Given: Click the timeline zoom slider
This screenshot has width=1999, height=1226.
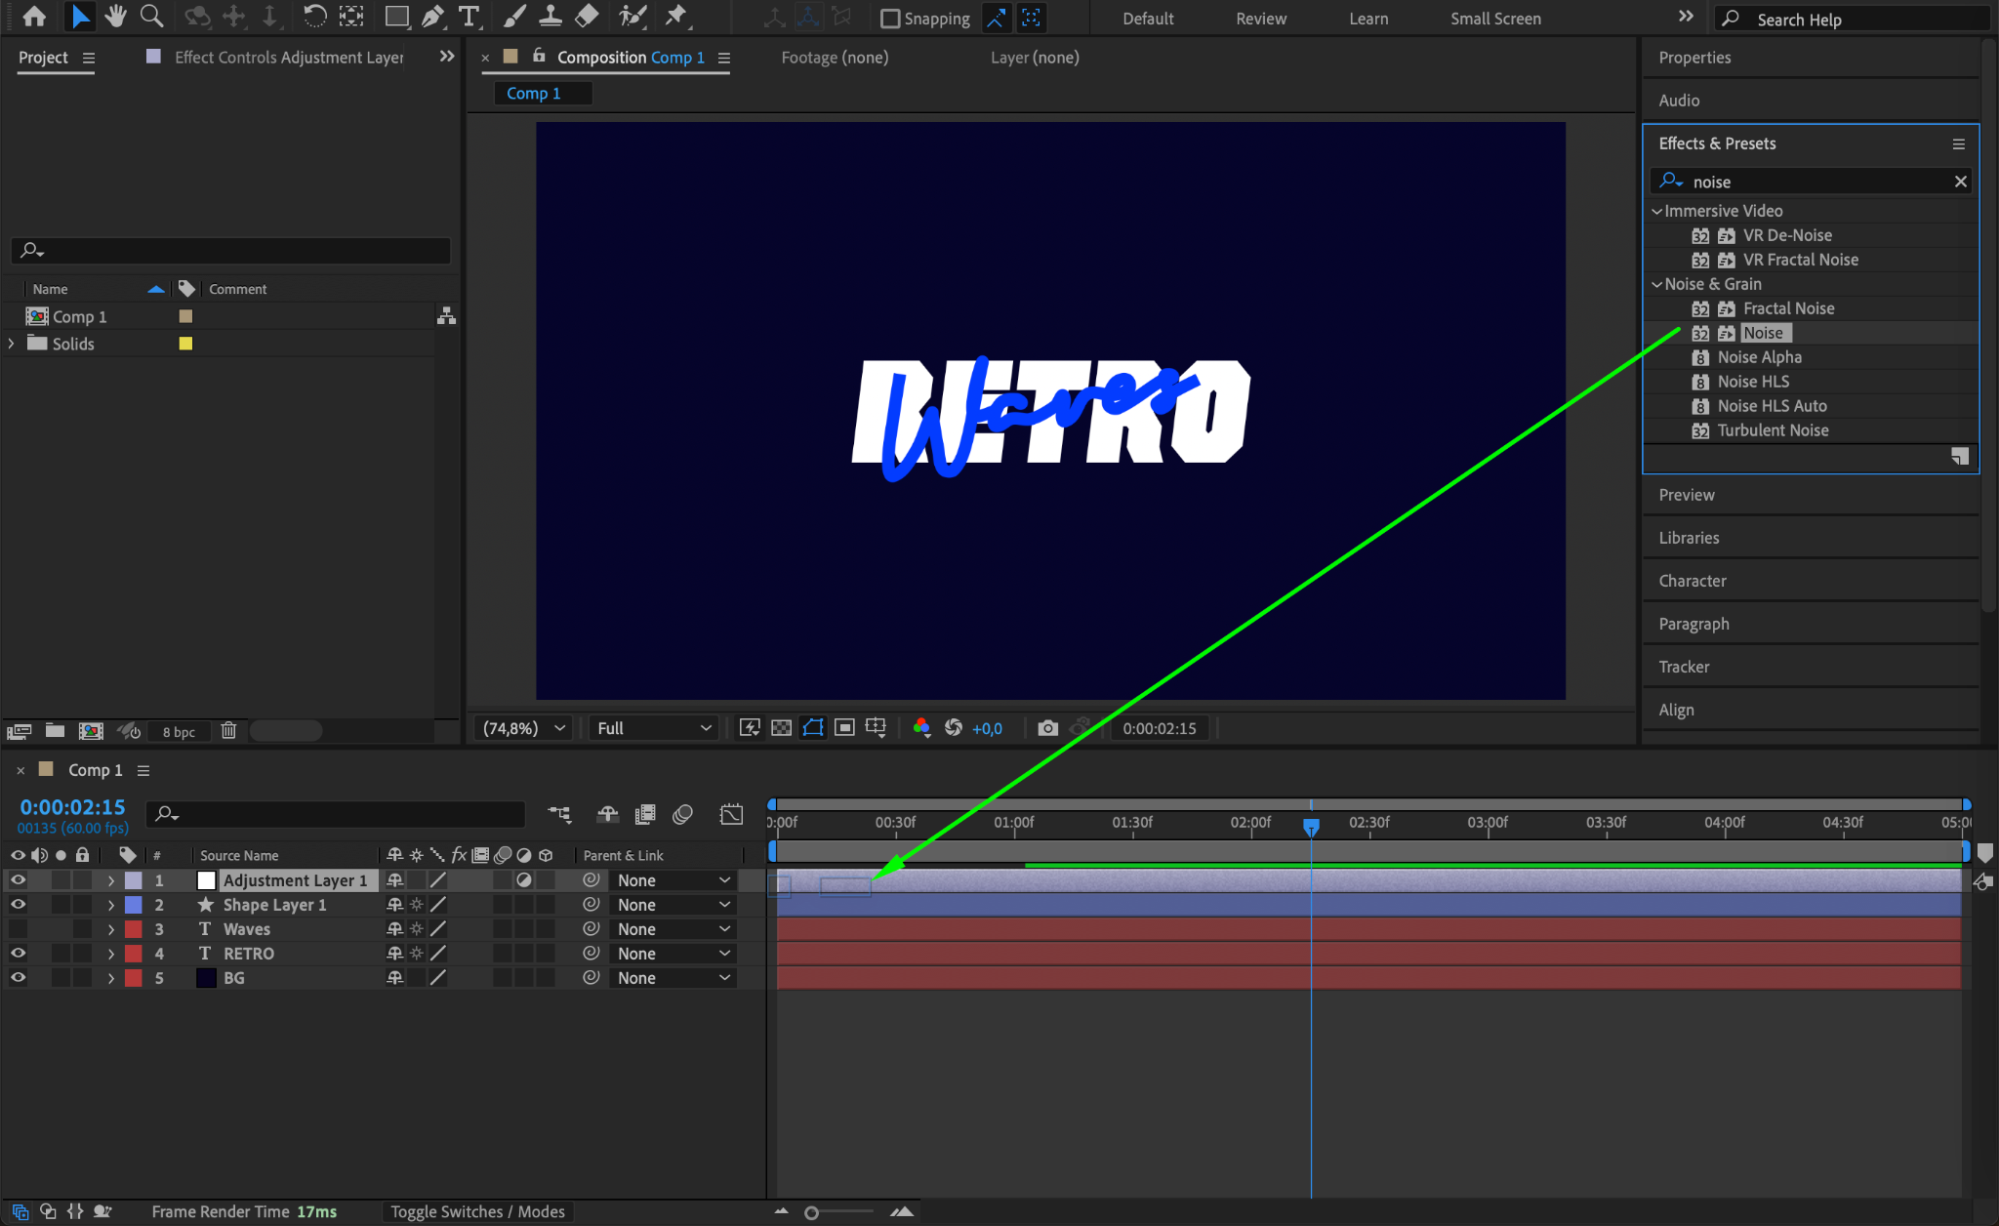Looking at the screenshot, I should 812,1212.
